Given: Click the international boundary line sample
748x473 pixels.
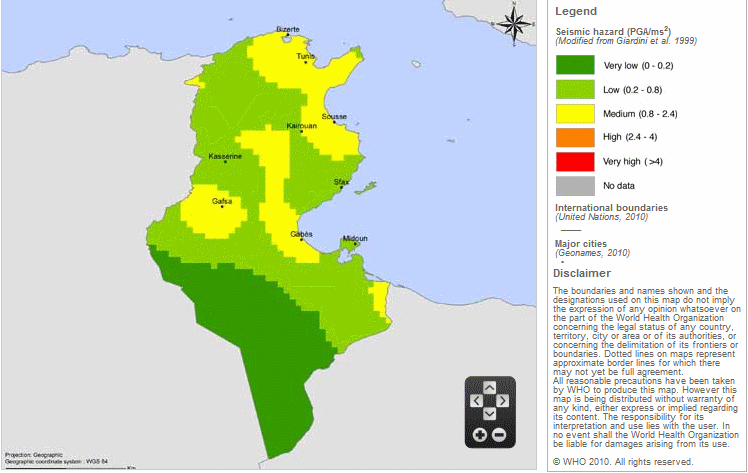Looking at the screenshot, I should 571,230.
